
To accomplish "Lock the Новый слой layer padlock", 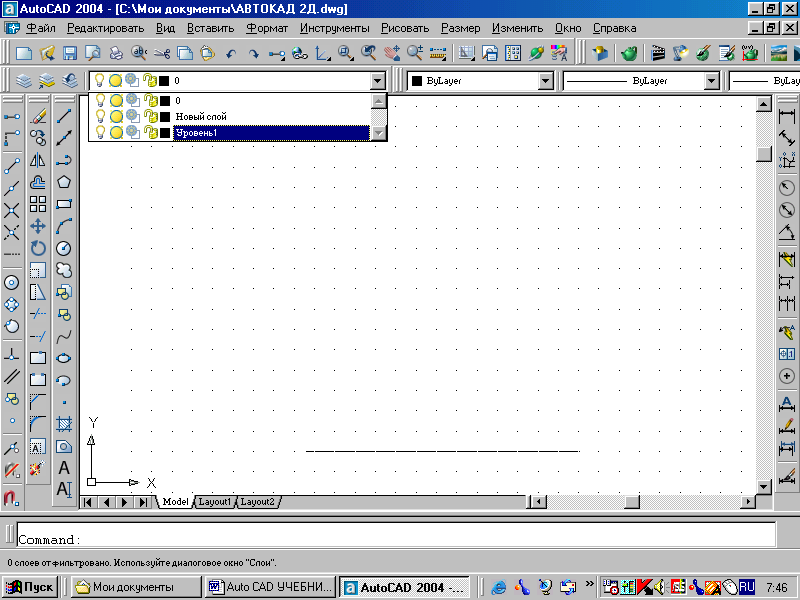I will point(151,117).
